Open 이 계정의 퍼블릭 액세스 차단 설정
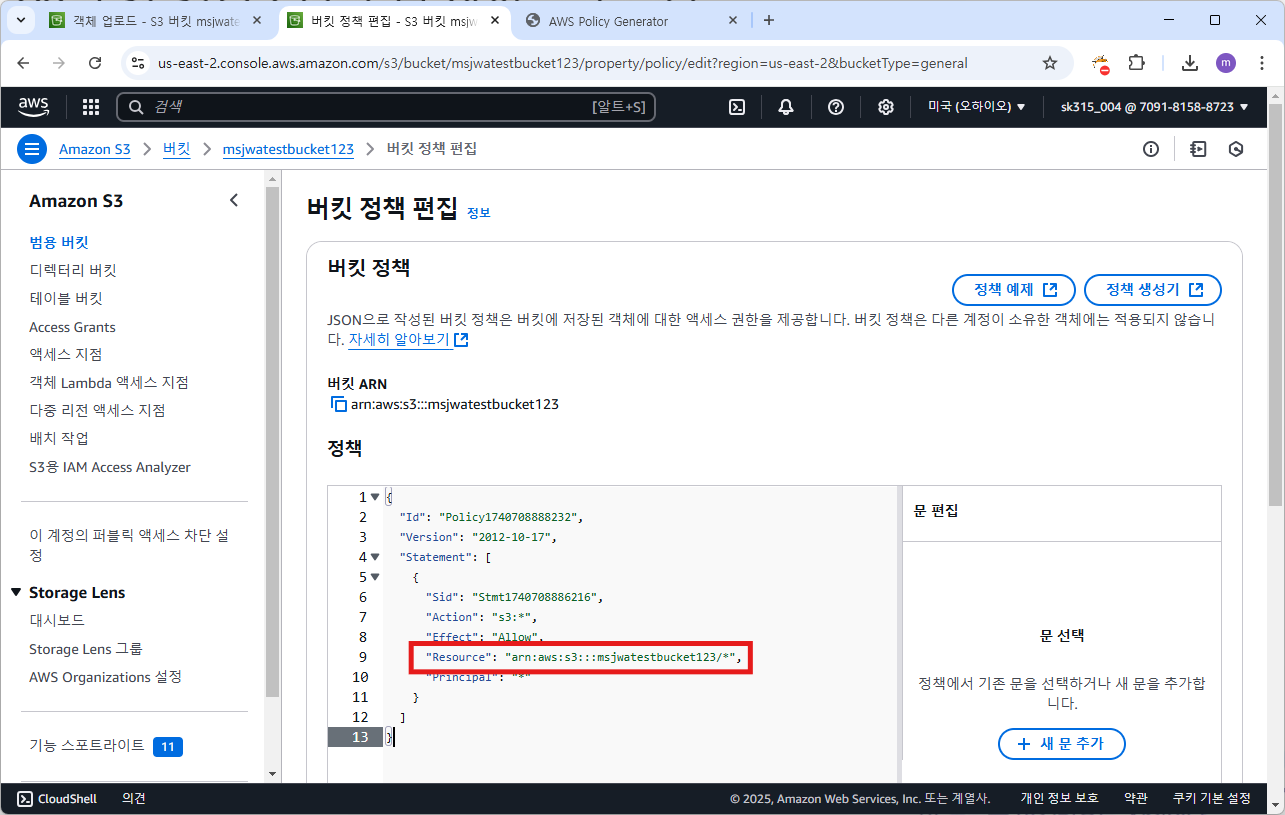The width and height of the screenshot is (1285, 815). point(129,545)
